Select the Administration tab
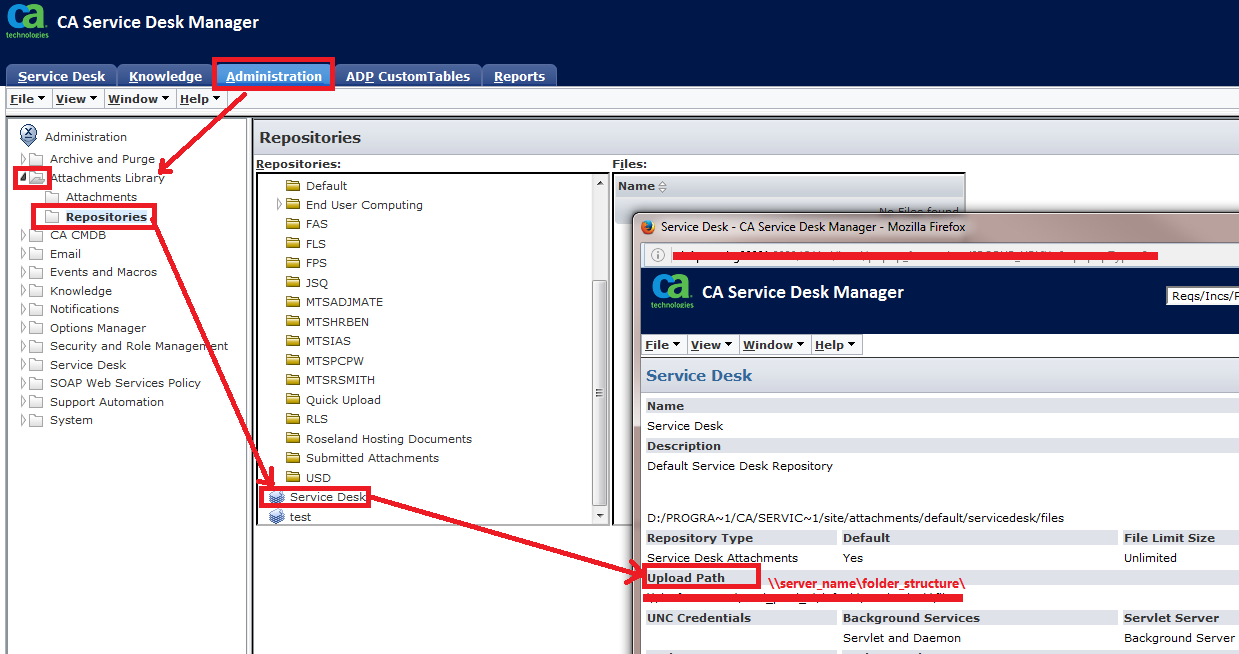The image size is (1239, 654). [x=274, y=76]
